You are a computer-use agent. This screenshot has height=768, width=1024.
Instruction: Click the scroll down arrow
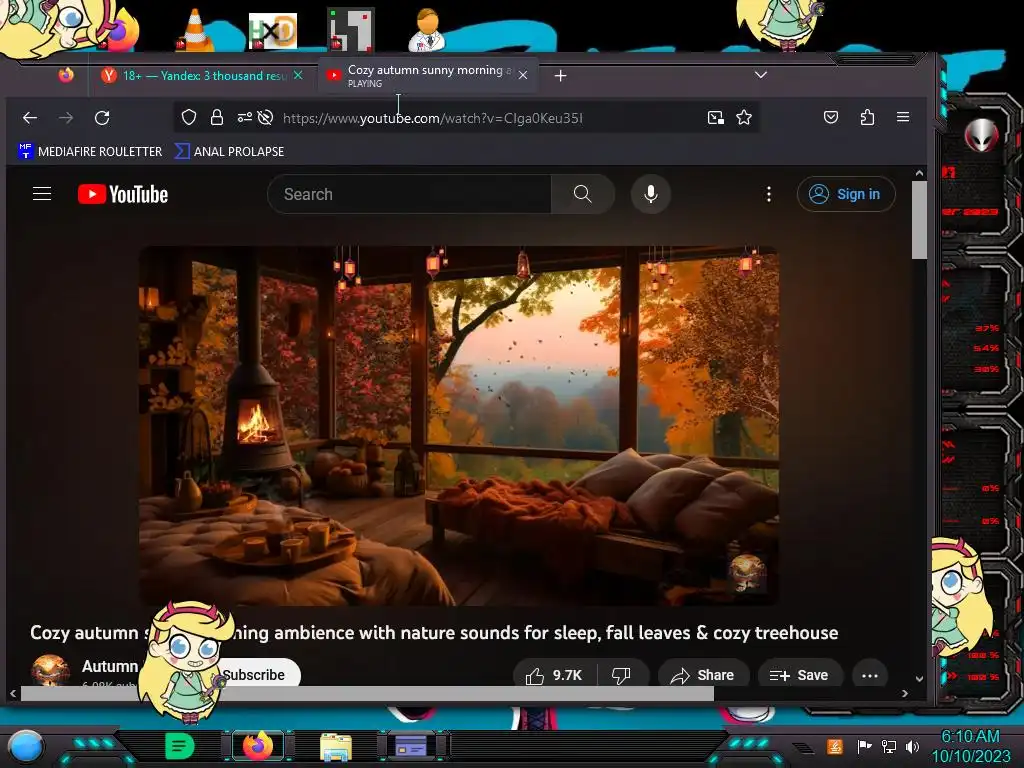click(x=920, y=679)
